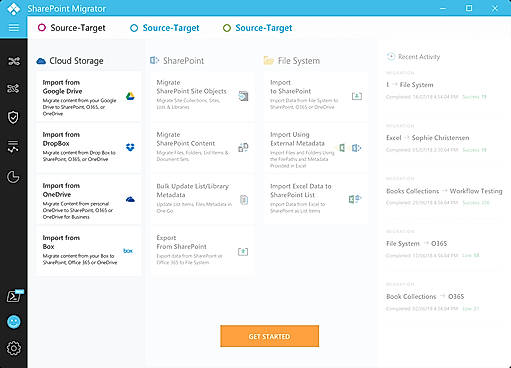Image resolution: width=511 pixels, height=368 pixels.
Task: Open Import from Box card
Action: click(88, 251)
